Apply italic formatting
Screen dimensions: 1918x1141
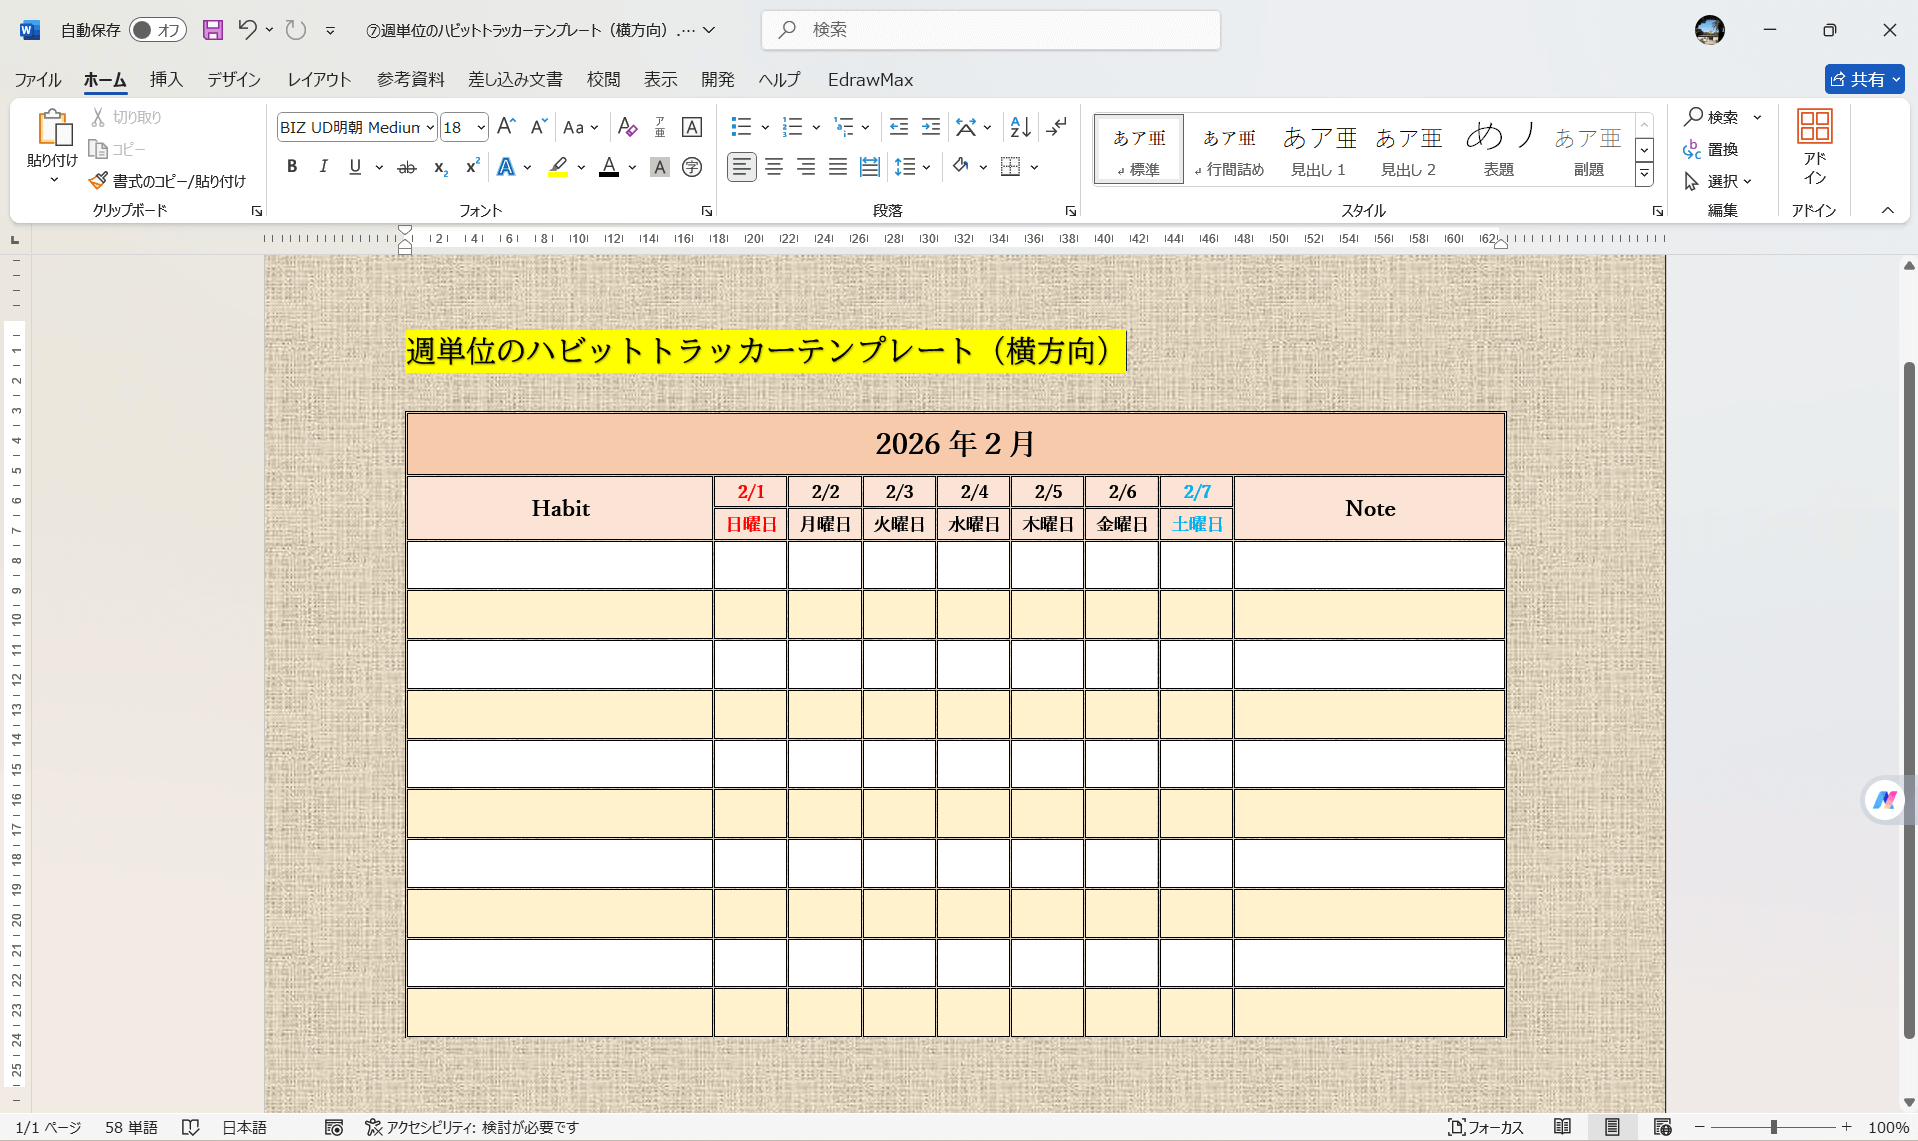coord(323,167)
